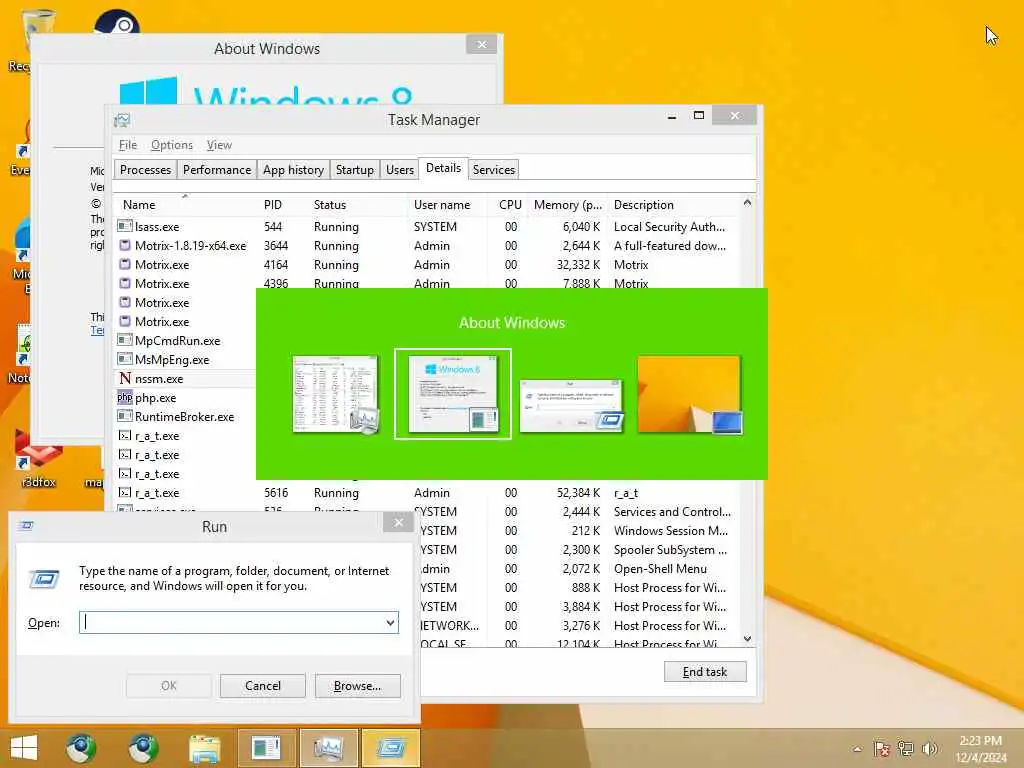Click description 'Open-Shell Menu'
The width and height of the screenshot is (1024, 768).
pyautogui.click(x=660, y=569)
